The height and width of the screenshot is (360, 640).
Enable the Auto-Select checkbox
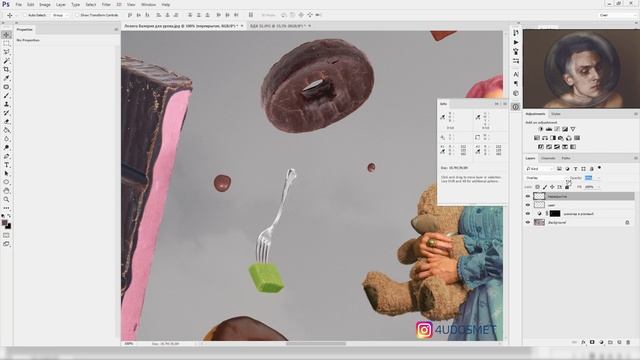(x=25, y=15)
